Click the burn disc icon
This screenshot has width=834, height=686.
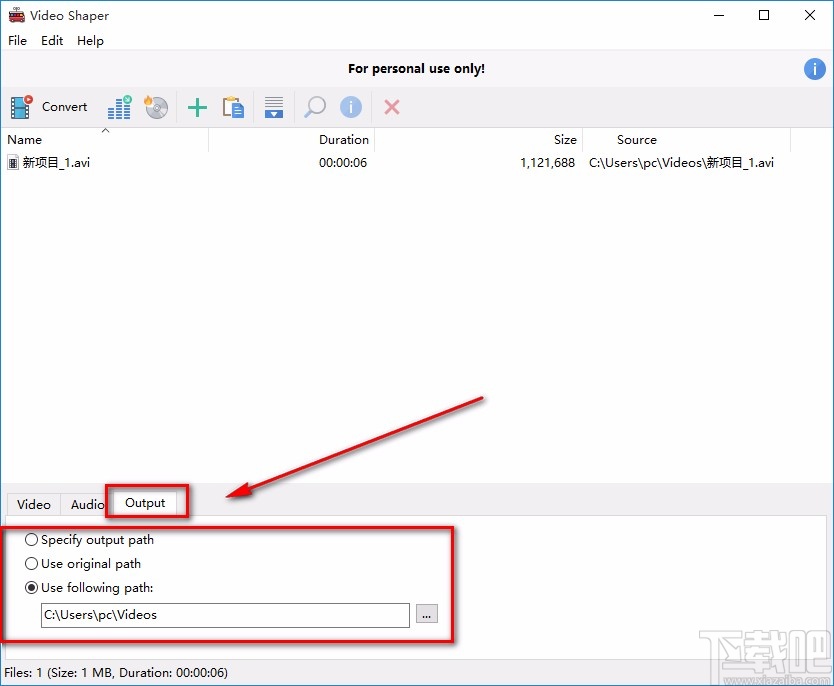(156, 107)
